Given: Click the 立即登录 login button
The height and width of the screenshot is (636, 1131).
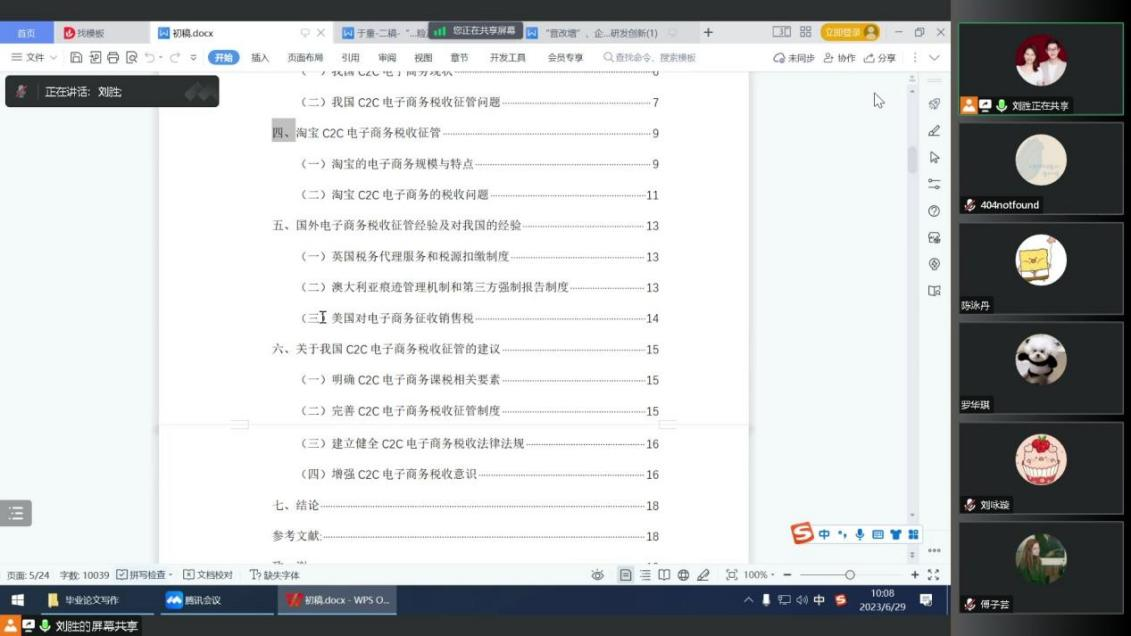Looking at the screenshot, I should point(849,33).
